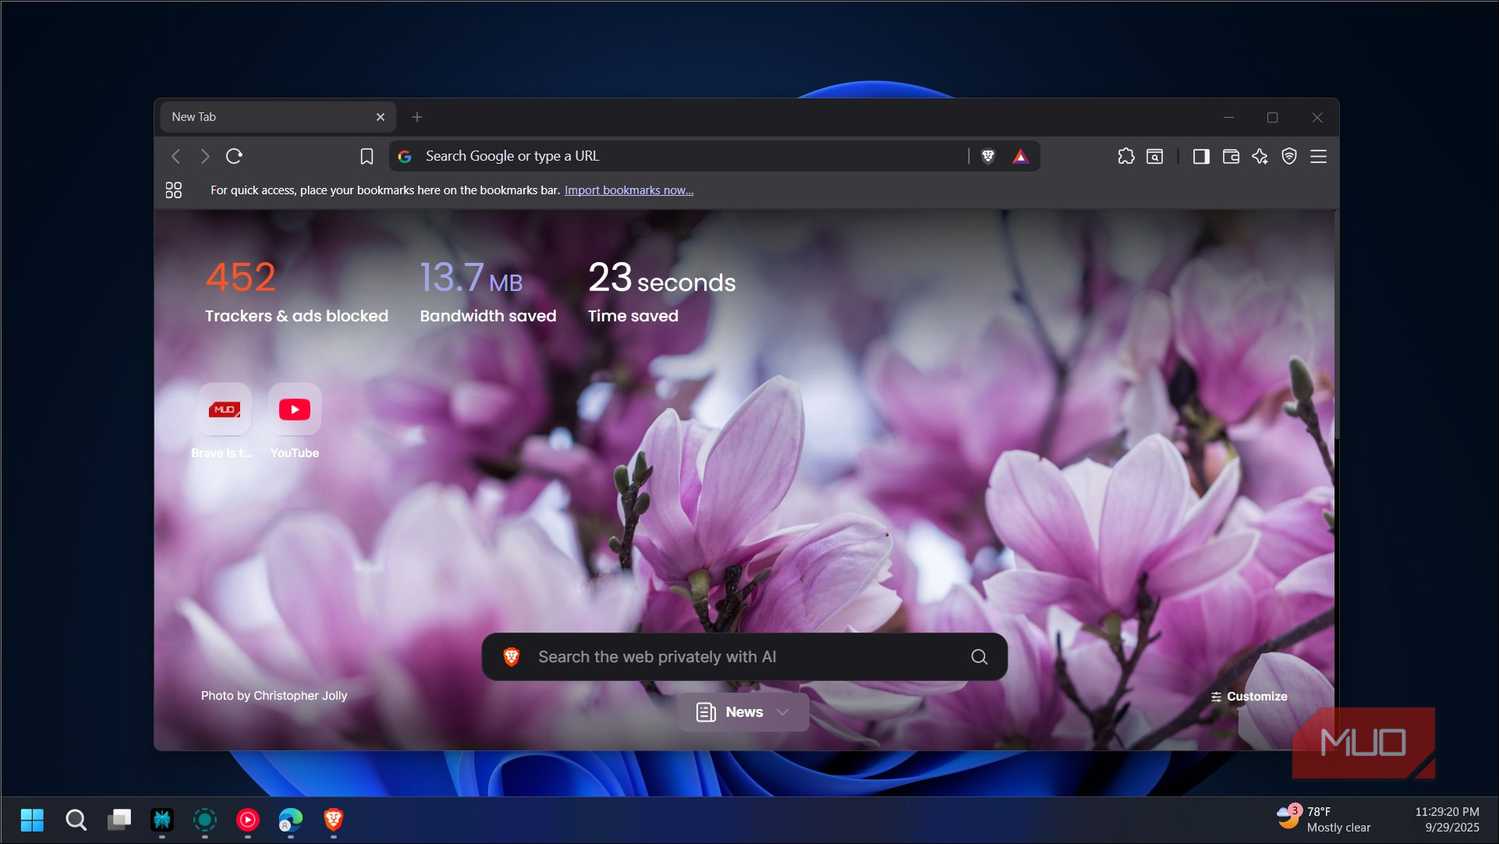Click Import bookmarks now link
This screenshot has width=1499, height=844.
[629, 190]
